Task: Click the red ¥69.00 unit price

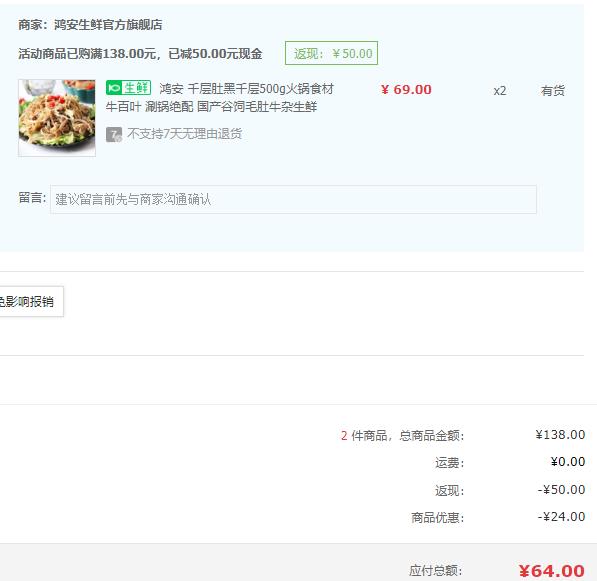Action: 406,90
